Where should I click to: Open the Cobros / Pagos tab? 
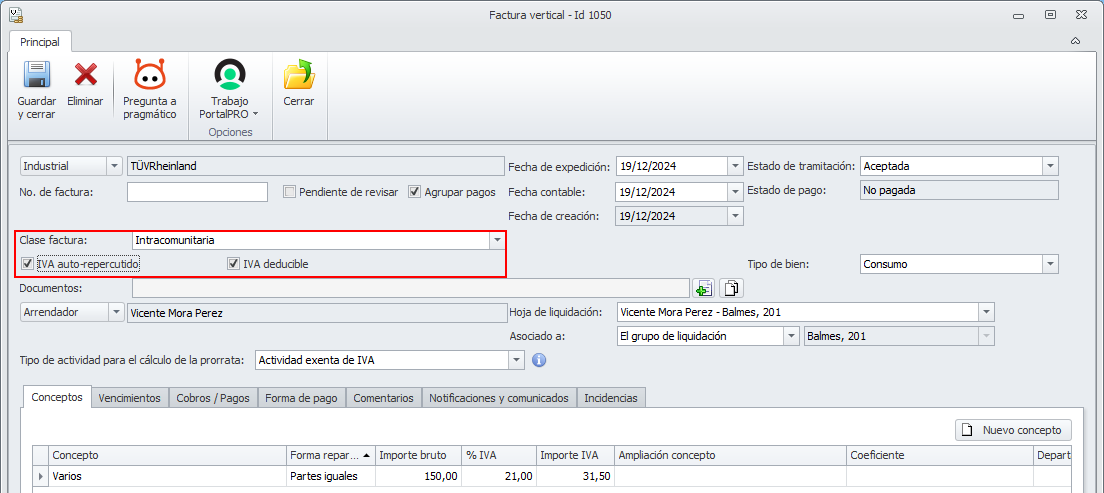coord(213,398)
